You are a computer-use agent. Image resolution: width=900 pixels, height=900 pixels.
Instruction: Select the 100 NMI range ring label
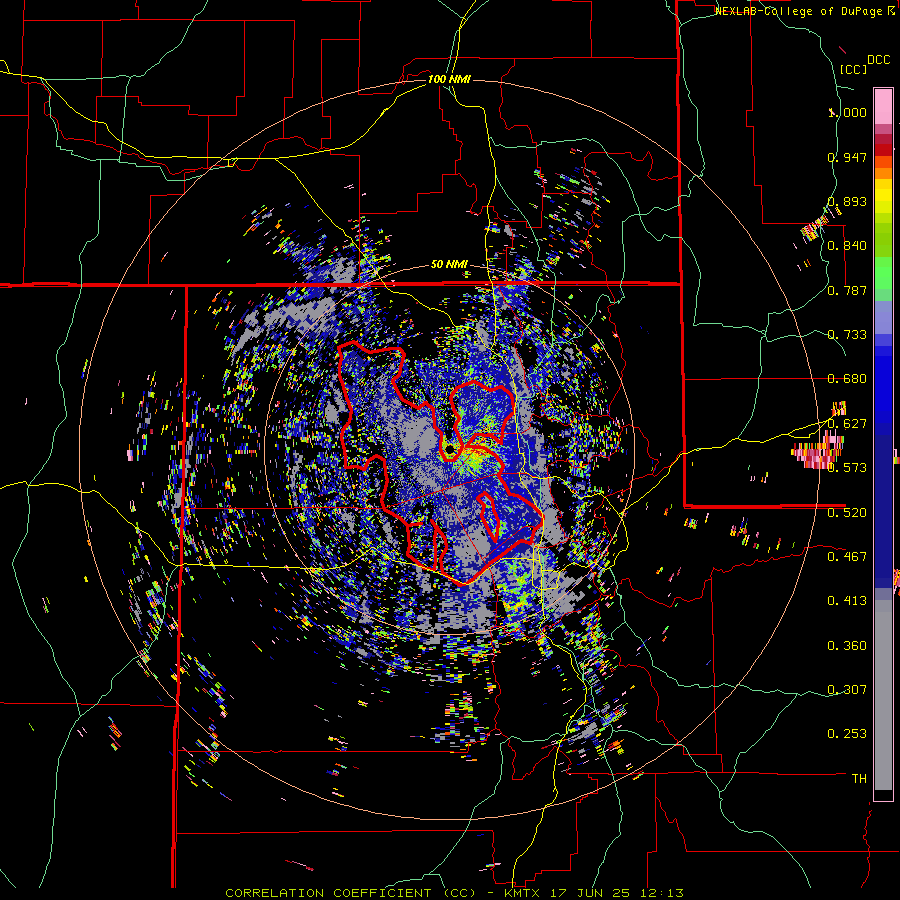pos(449,79)
